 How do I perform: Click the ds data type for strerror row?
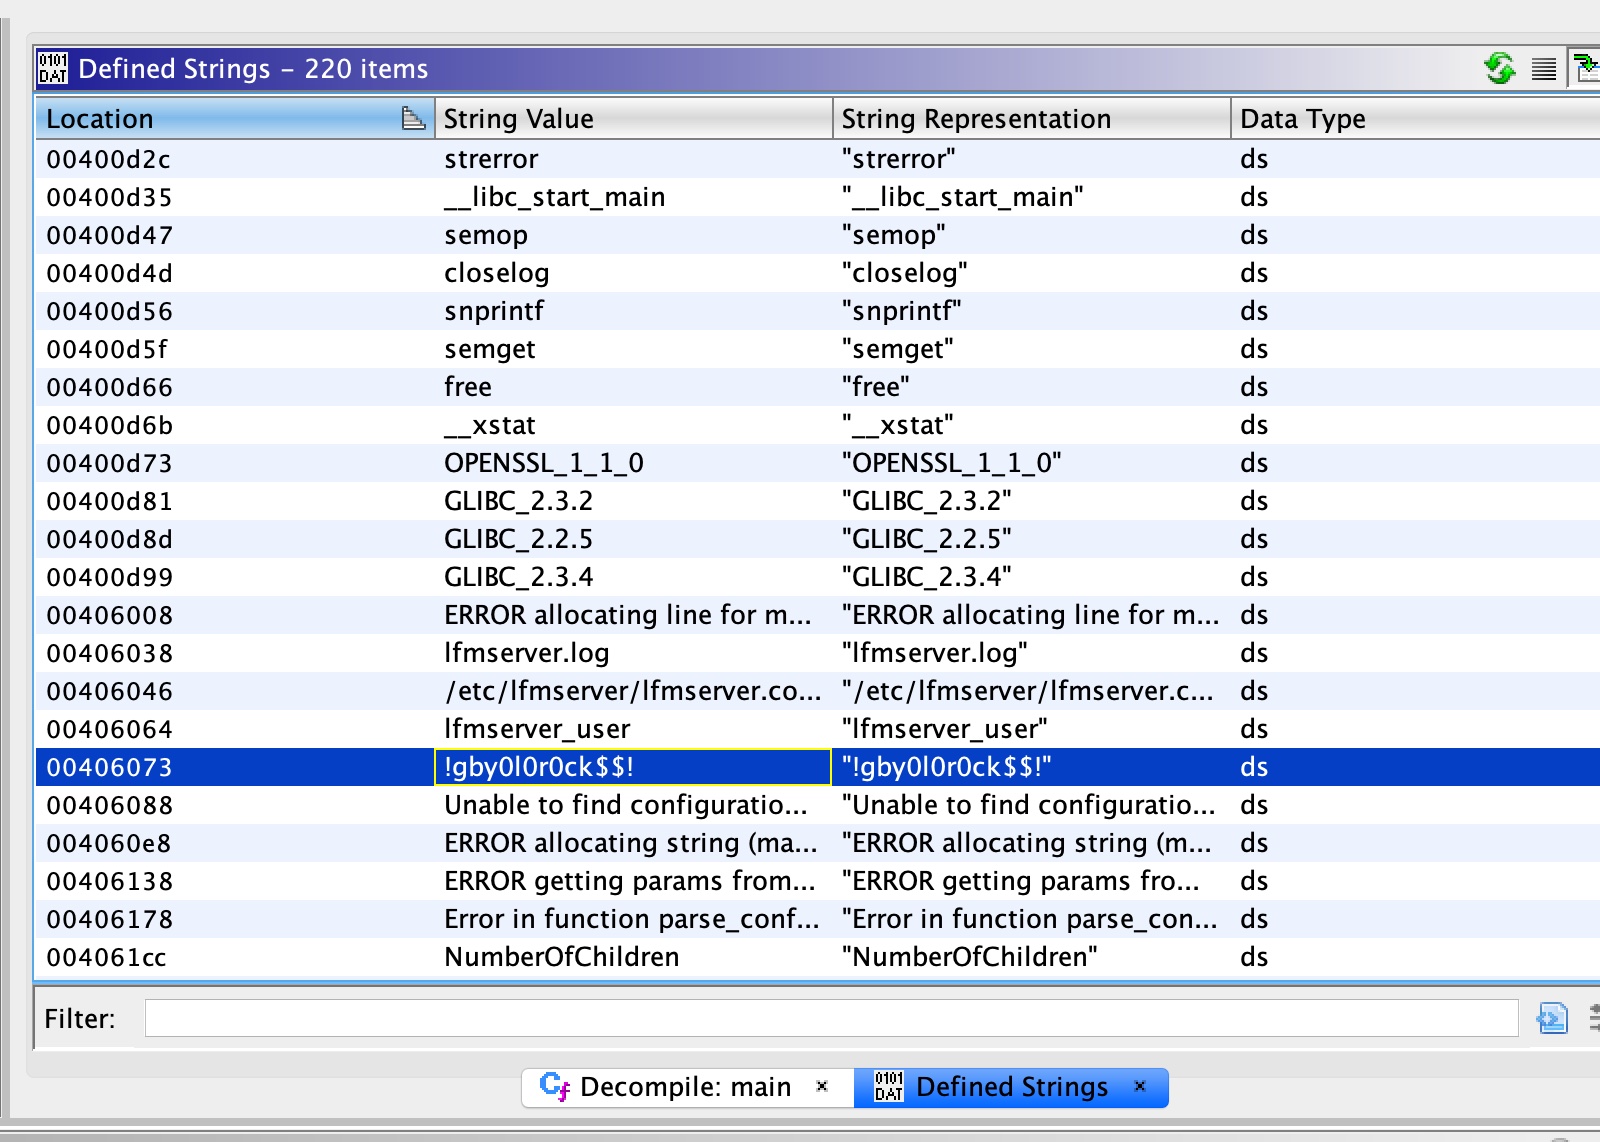pos(1415,159)
